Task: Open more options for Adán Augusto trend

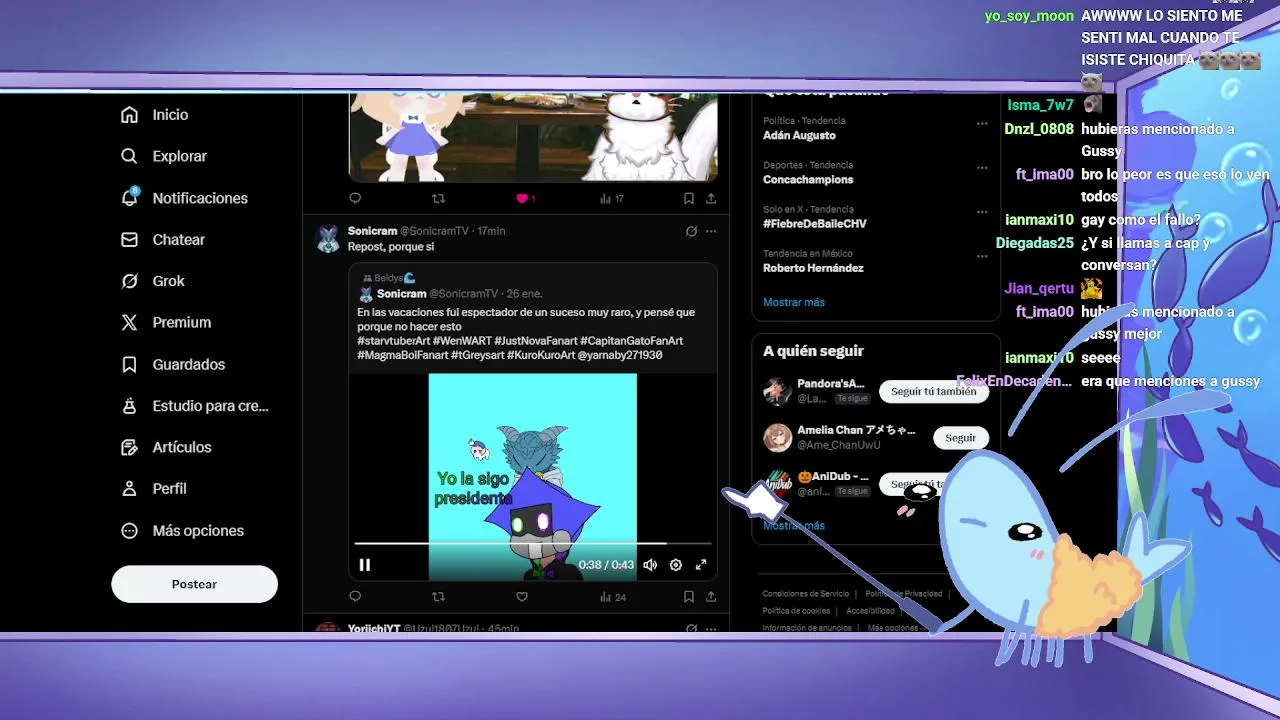Action: pyautogui.click(x=982, y=124)
